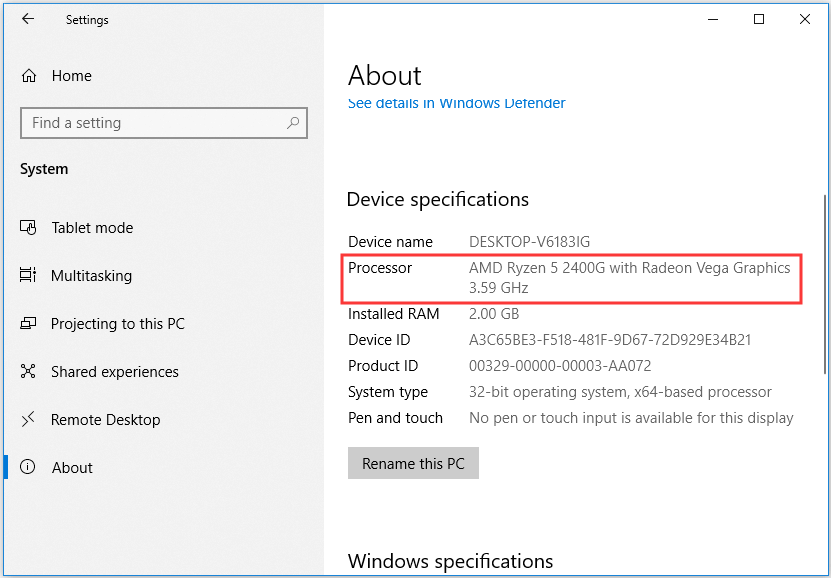Maximize the Settings window
831x578 pixels.
click(x=759, y=19)
